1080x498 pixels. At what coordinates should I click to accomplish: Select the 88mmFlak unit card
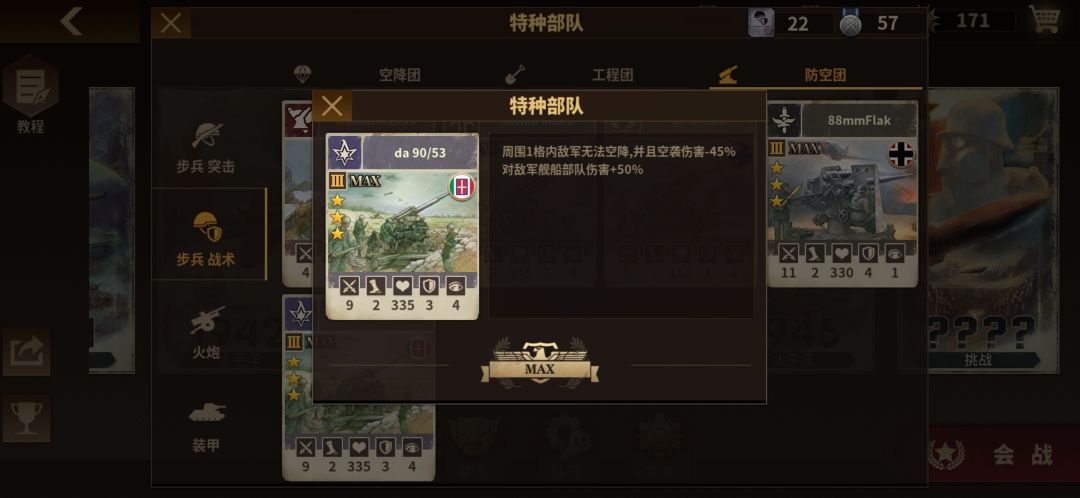(842, 194)
